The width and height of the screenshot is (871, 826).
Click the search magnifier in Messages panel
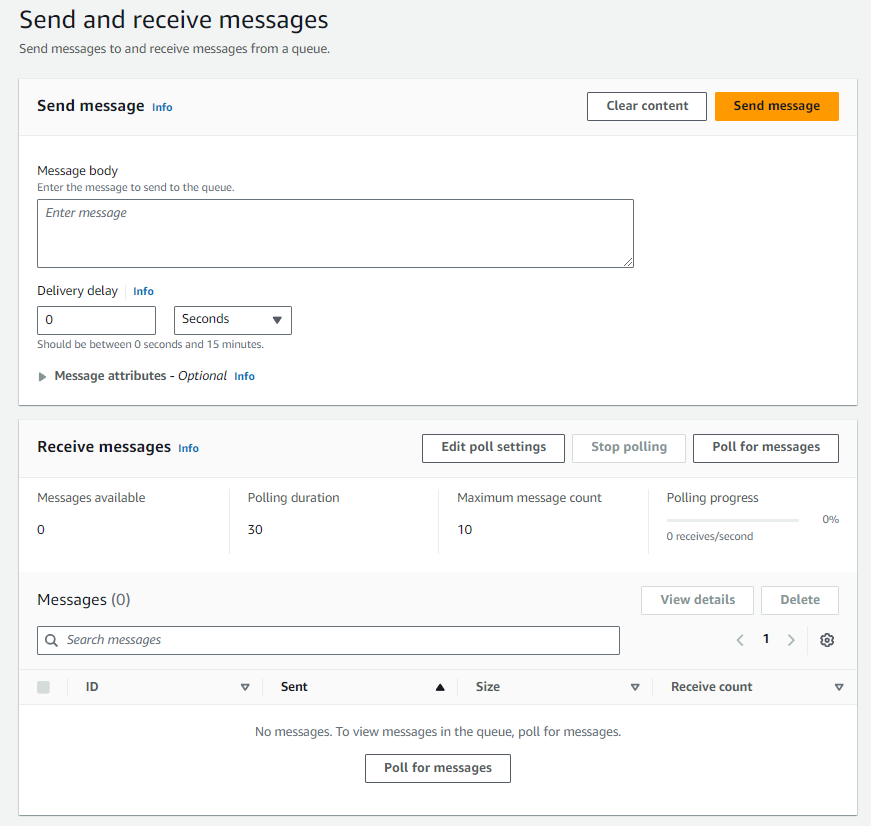coord(50,640)
